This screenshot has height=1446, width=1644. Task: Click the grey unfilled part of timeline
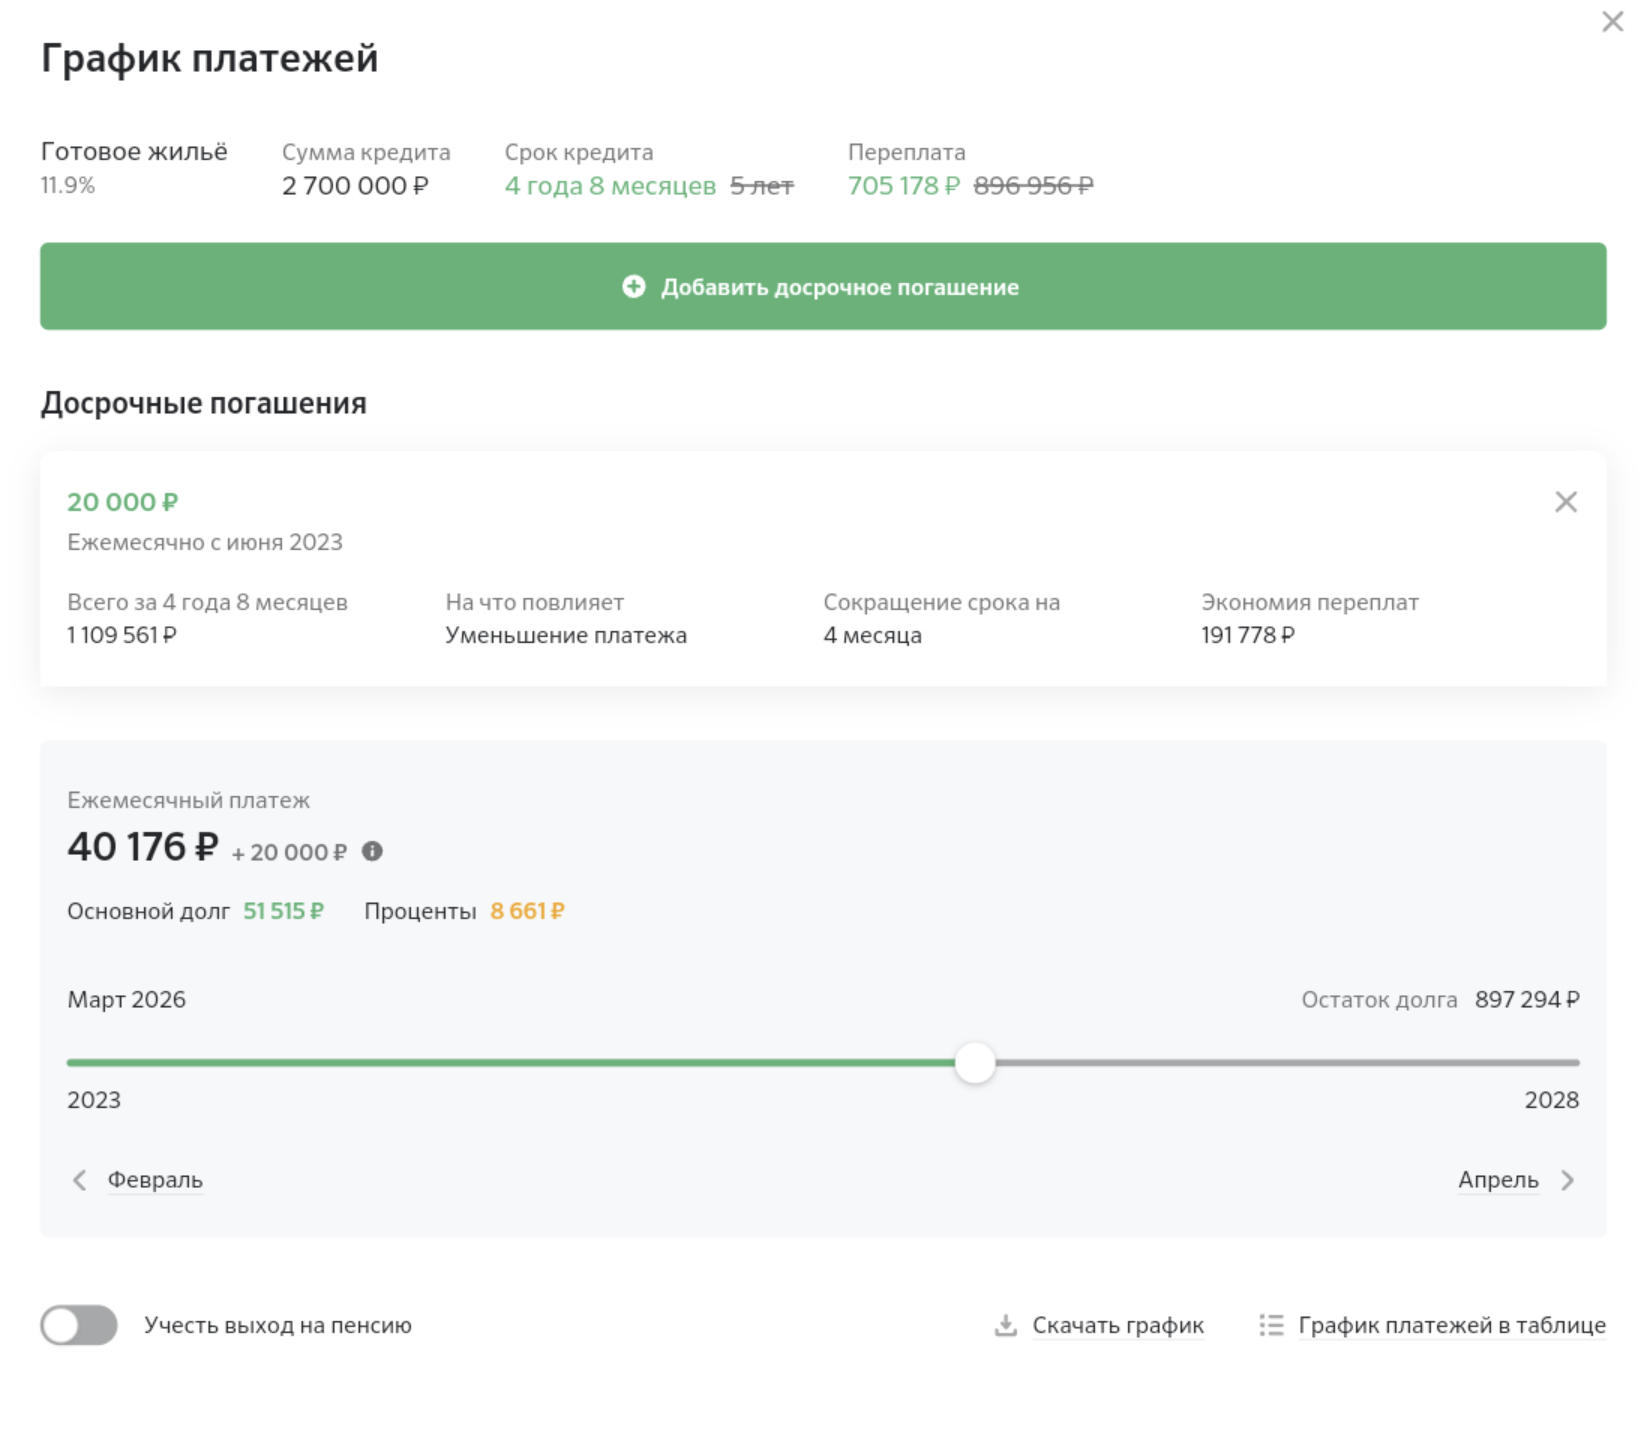[1280, 1062]
